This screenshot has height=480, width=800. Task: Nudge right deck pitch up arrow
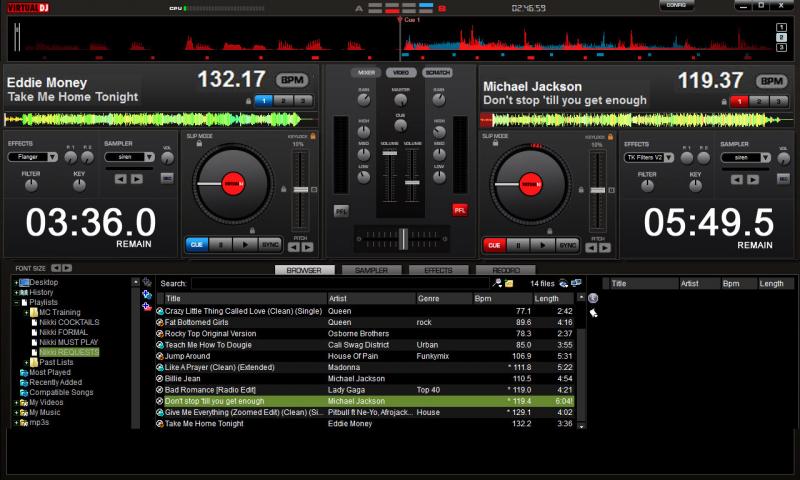[605, 248]
